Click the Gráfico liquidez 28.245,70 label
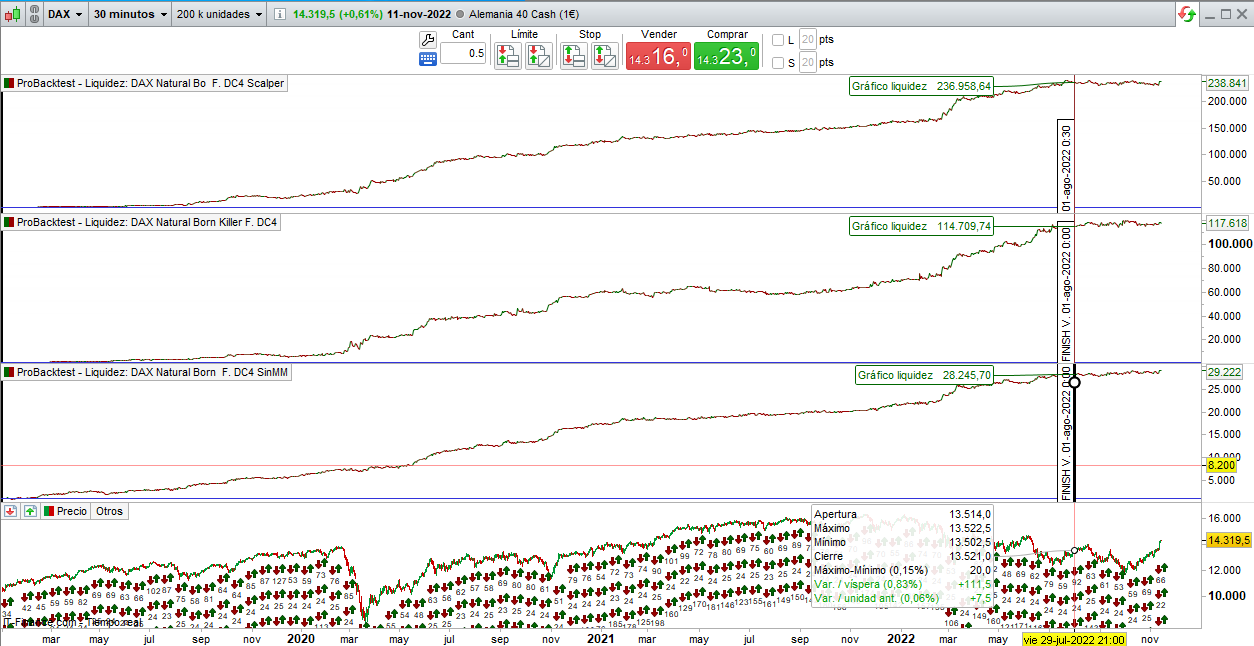Screen dimensions: 1254x646 (x=924, y=376)
